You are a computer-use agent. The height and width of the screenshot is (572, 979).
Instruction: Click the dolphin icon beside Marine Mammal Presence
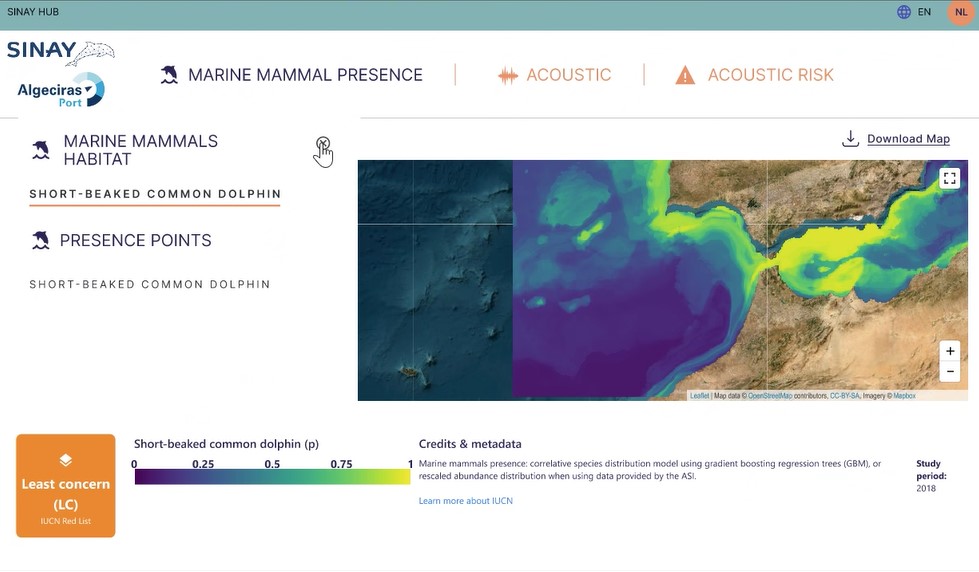pyautogui.click(x=170, y=75)
